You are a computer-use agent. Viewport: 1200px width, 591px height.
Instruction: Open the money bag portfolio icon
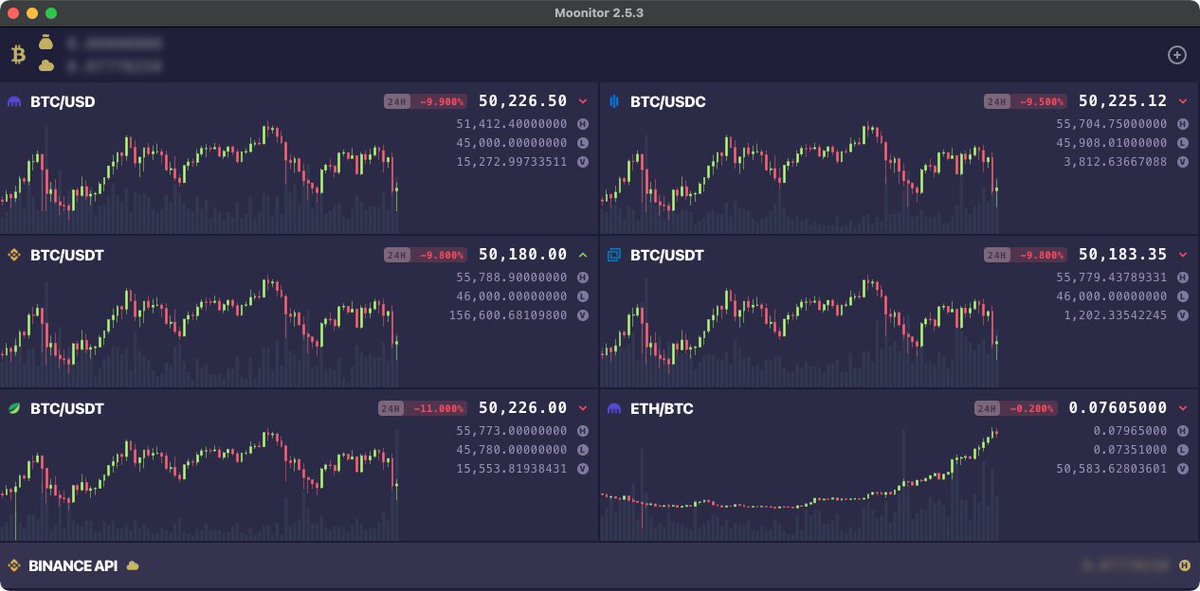(46, 43)
